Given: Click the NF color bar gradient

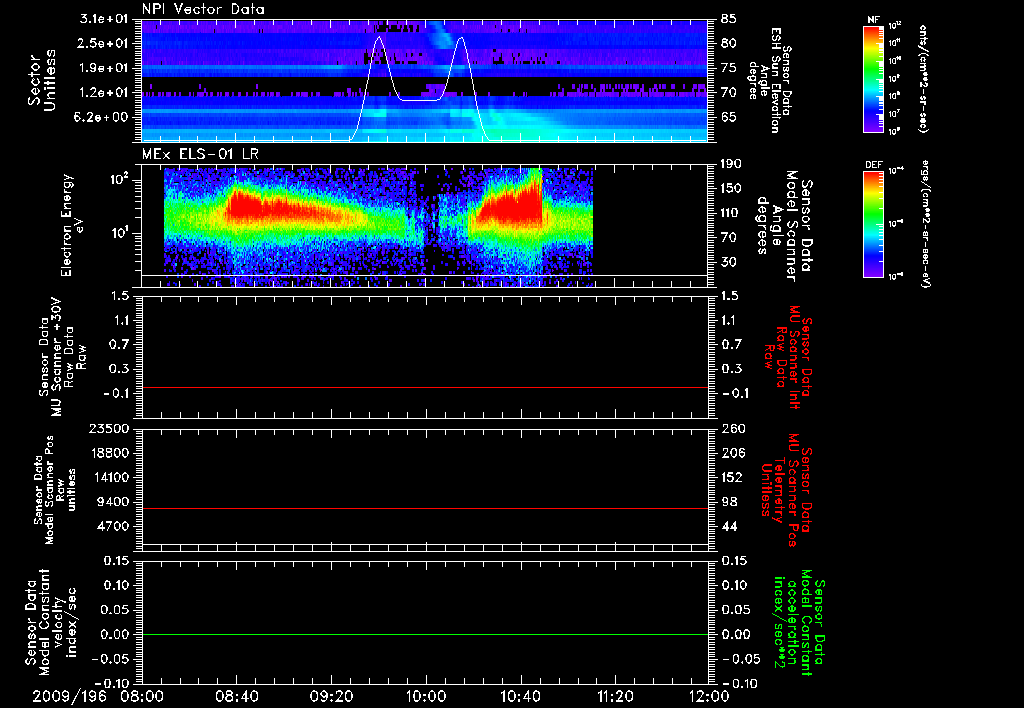Looking at the screenshot, I should [873, 78].
